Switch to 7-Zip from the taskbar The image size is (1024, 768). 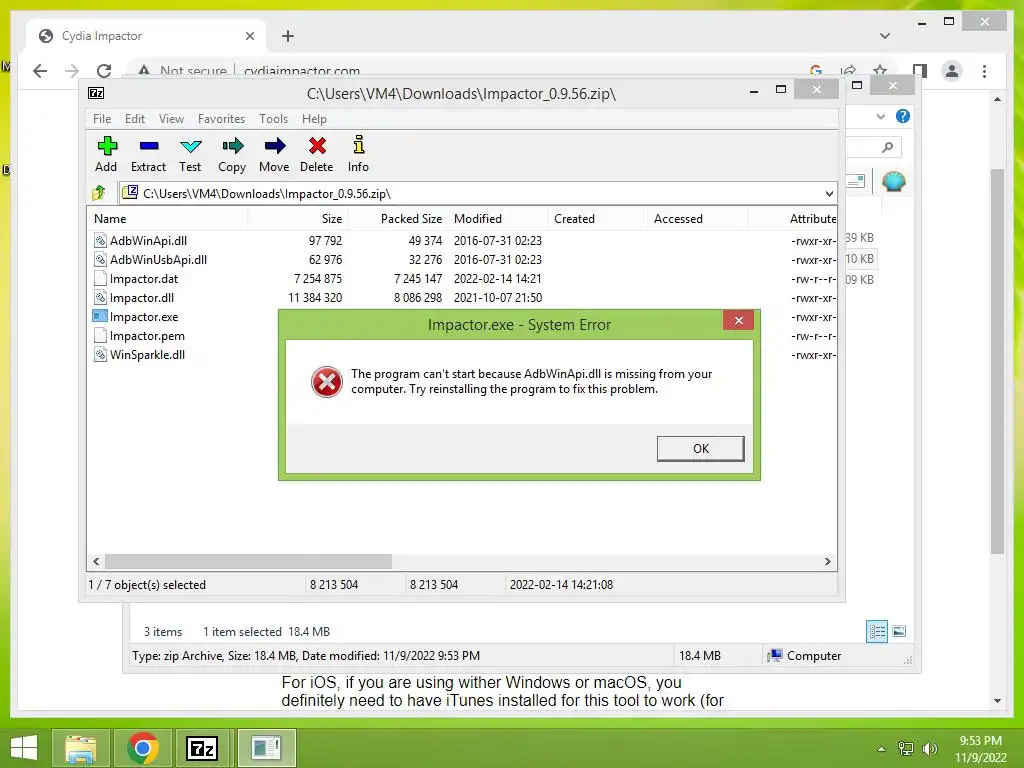(x=202, y=748)
